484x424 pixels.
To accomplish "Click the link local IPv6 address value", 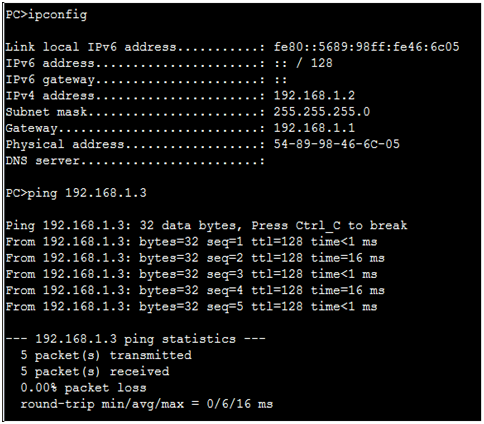I will coord(367,47).
